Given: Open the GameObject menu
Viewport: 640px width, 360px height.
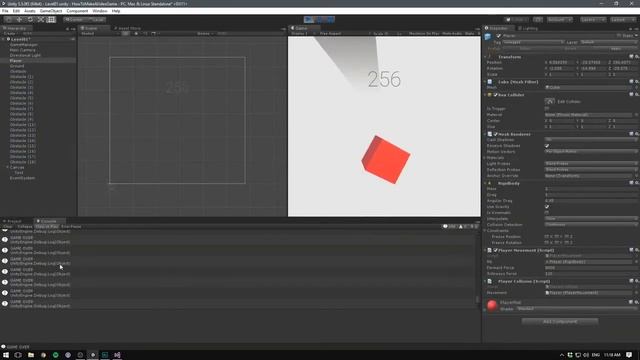Looking at the screenshot, I should click(x=51, y=11).
